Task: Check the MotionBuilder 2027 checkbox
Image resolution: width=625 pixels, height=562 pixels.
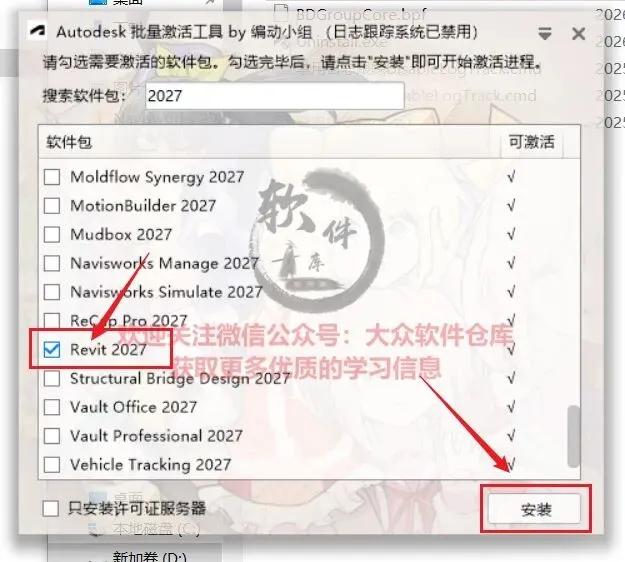Action: point(52,206)
